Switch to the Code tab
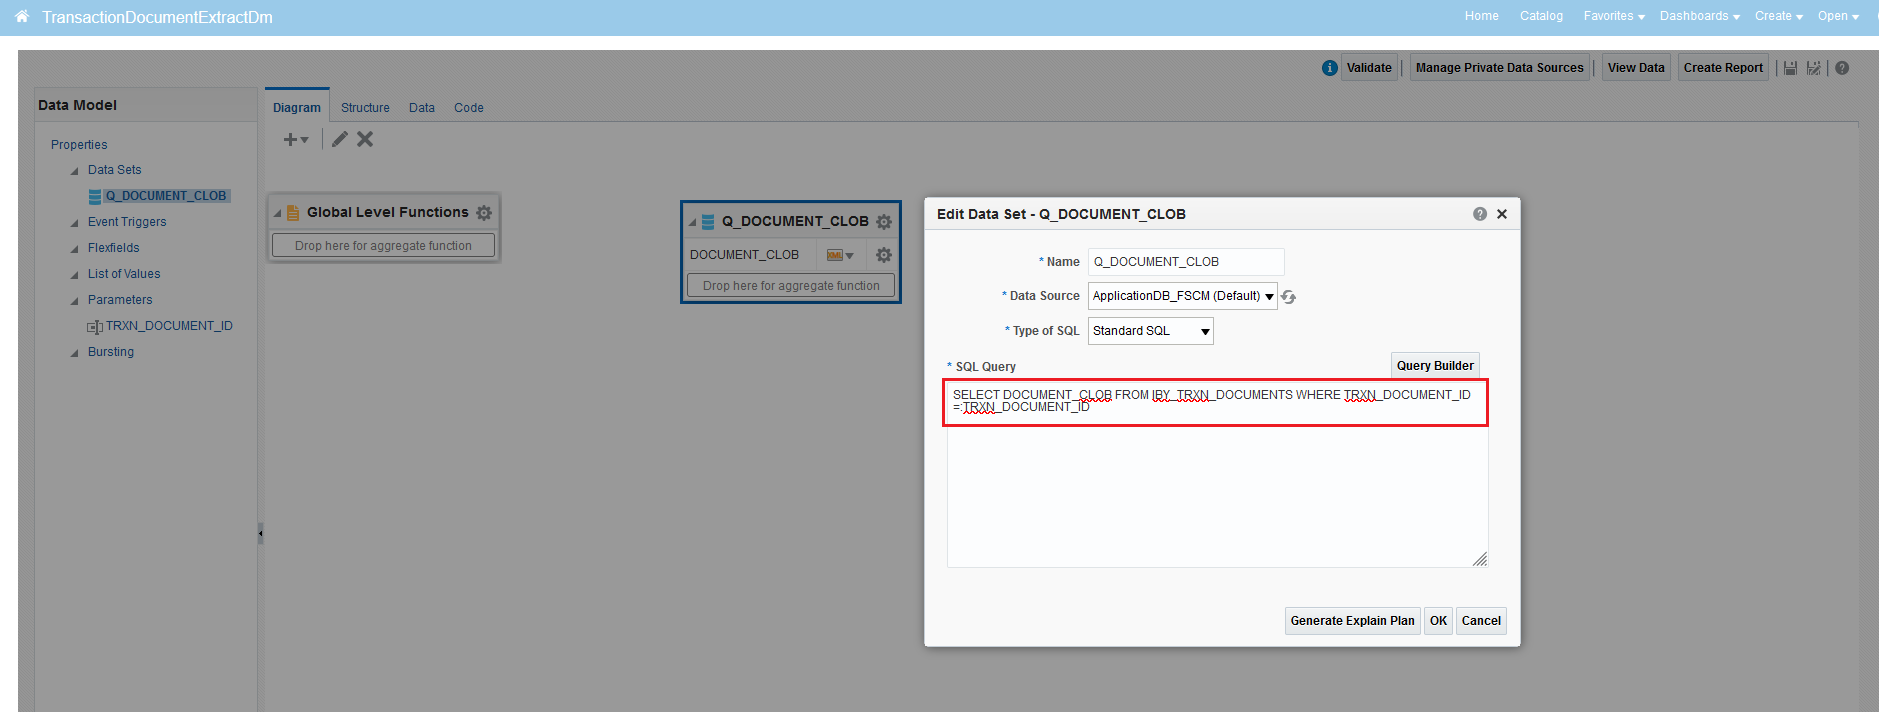This screenshot has height=712, width=1879. (469, 108)
